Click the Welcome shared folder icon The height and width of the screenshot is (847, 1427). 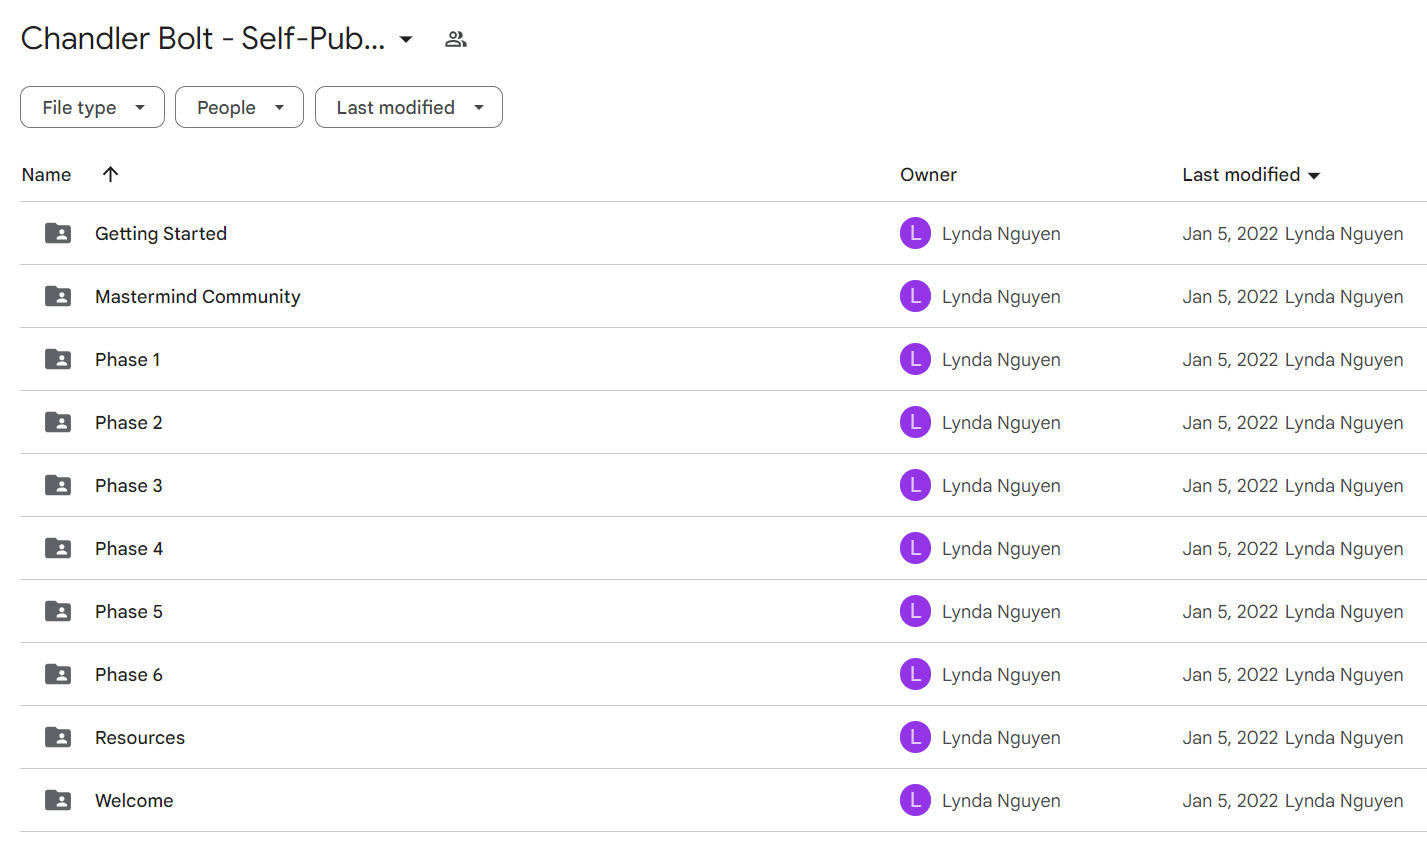pyautogui.click(x=58, y=800)
